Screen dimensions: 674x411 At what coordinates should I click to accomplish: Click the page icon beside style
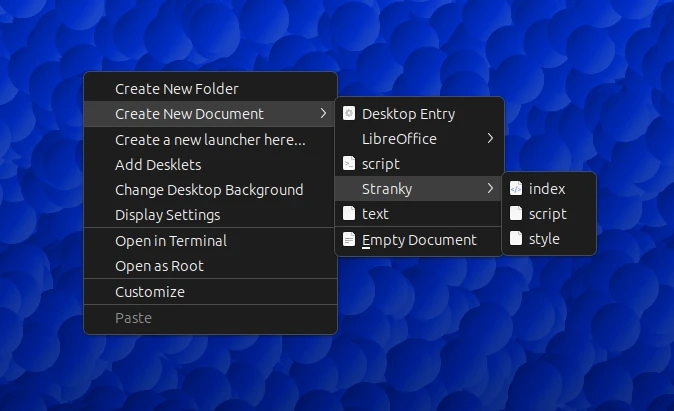pyautogui.click(x=516, y=238)
